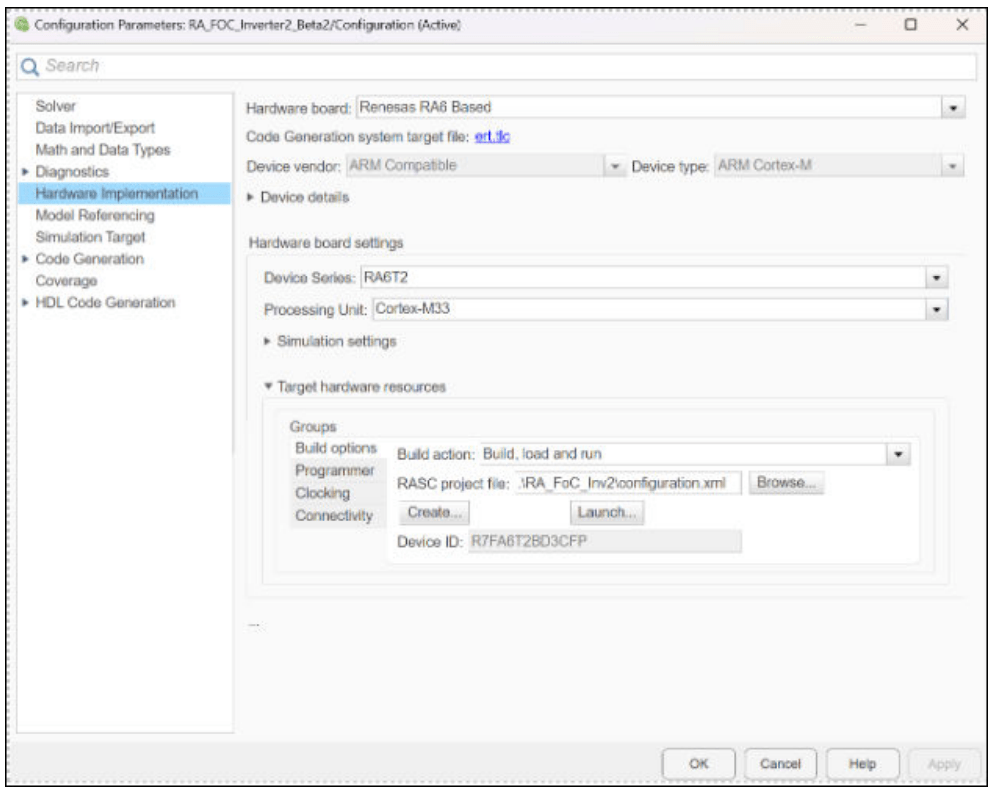This screenshot has height=789, width=994.
Task: Select Solver in the left pane
Action: pyautogui.click(x=56, y=106)
